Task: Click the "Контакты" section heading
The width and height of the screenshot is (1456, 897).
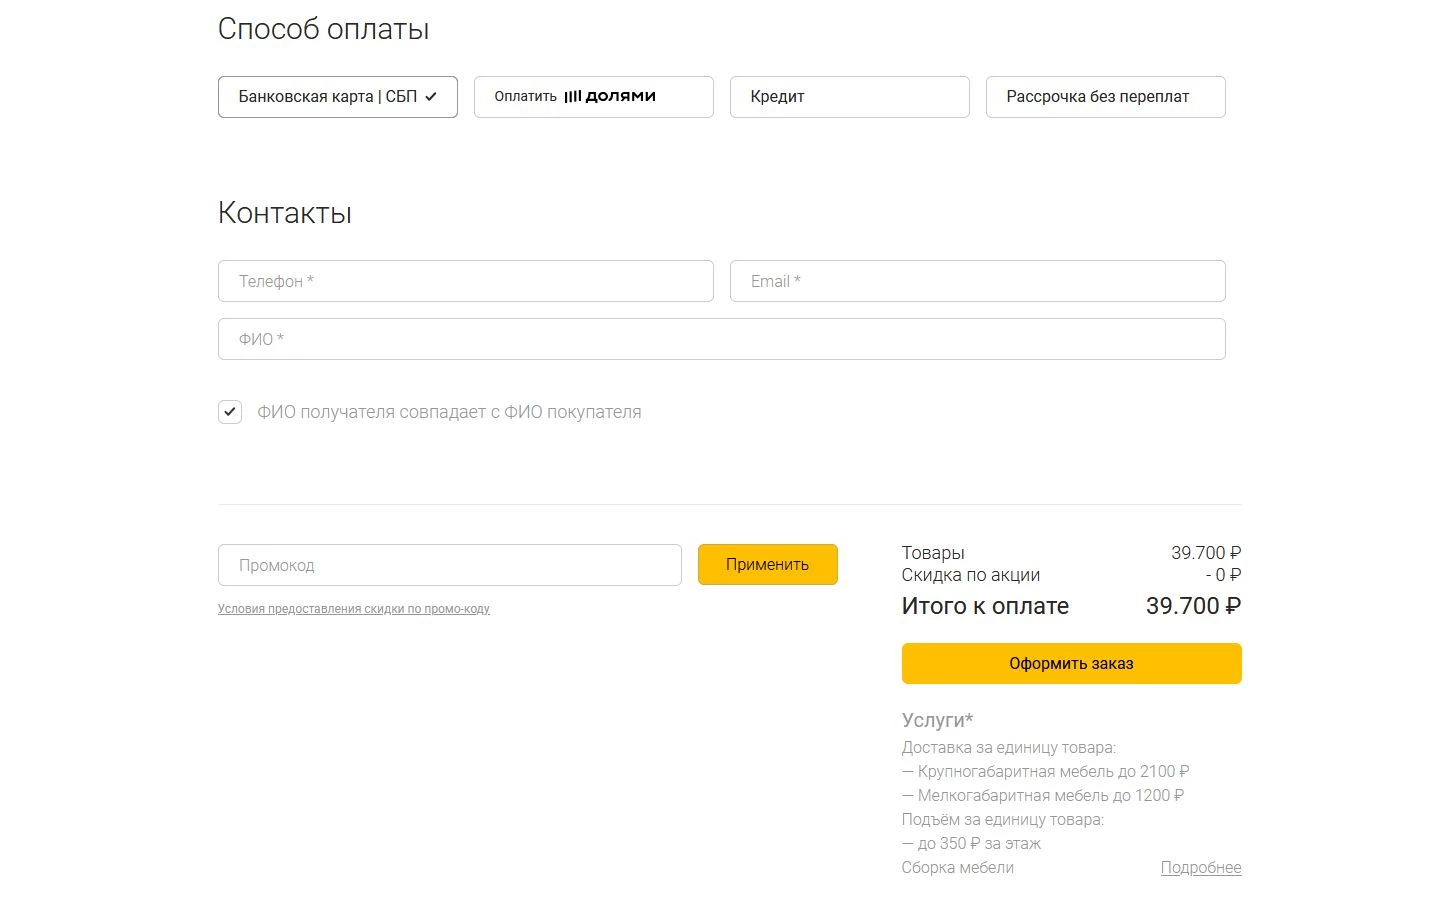Action: pos(284,212)
